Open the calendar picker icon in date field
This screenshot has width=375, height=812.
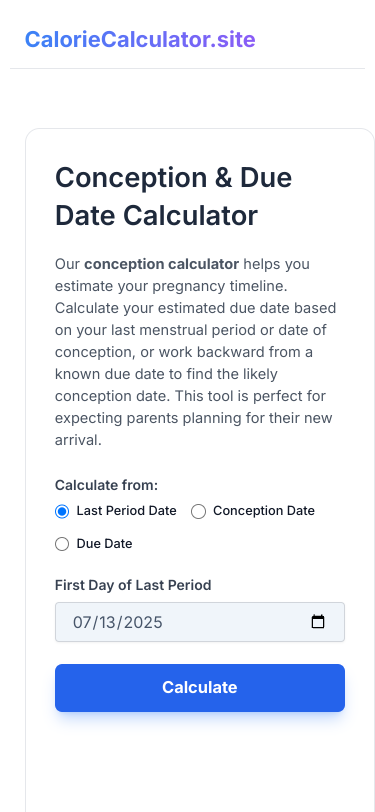tap(318, 621)
